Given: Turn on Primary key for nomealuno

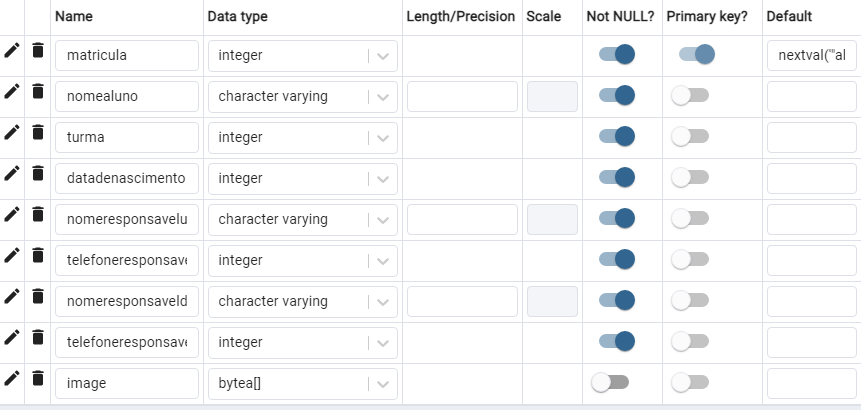Looking at the screenshot, I should pyautogui.click(x=690, y=96).
